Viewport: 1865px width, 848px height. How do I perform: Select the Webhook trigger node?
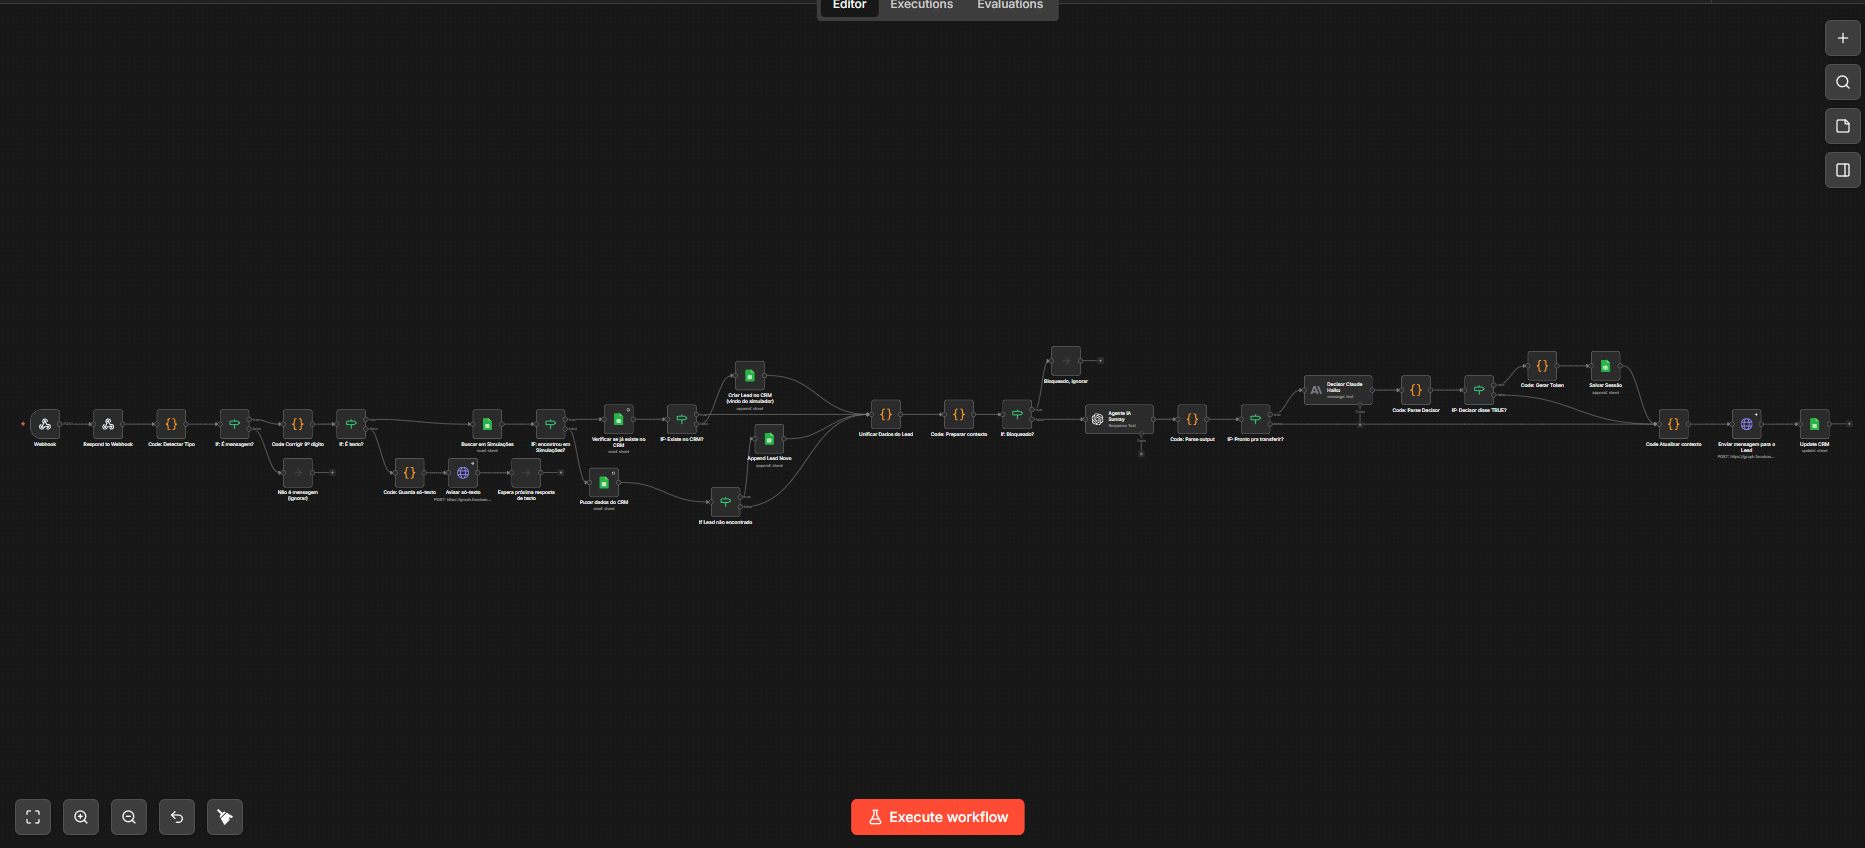[x=45, y=424]
